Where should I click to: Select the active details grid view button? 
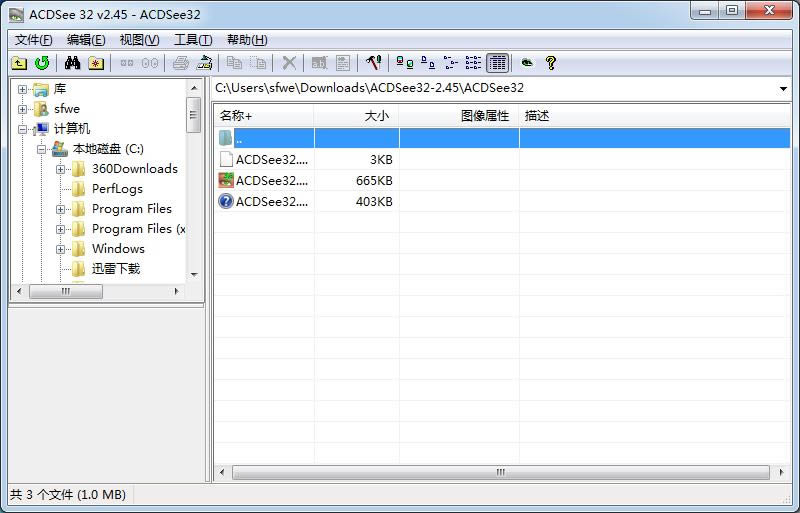coord(497,63)
